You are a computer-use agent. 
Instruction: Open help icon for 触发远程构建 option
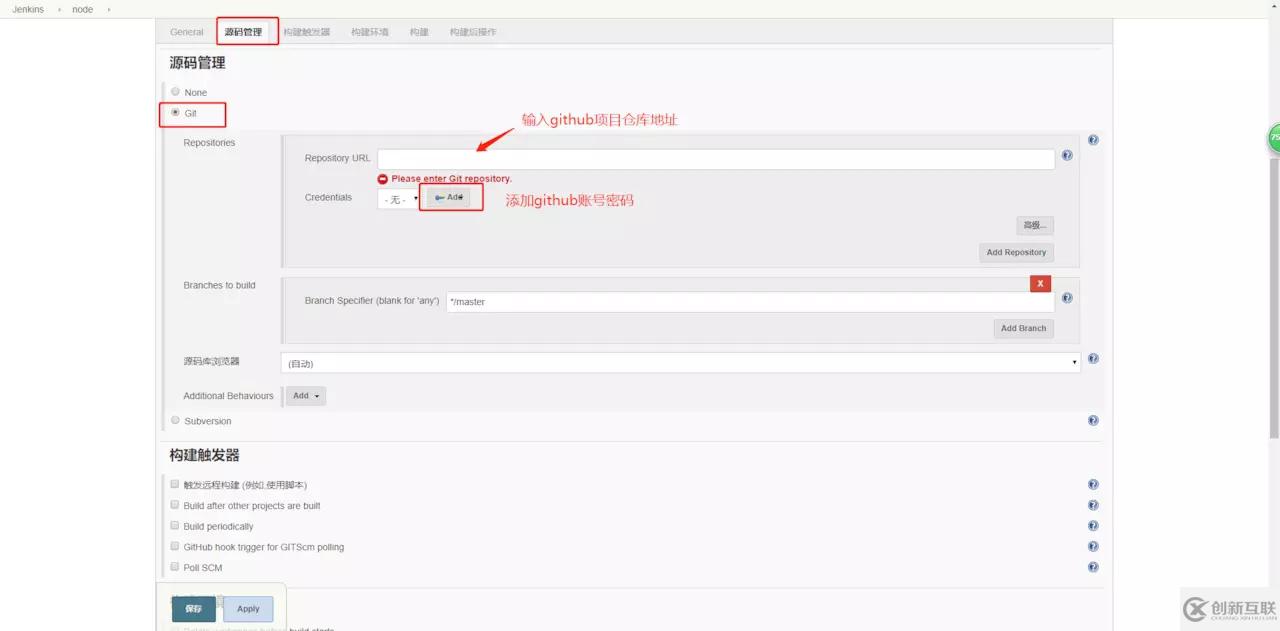coord(1093,485)
